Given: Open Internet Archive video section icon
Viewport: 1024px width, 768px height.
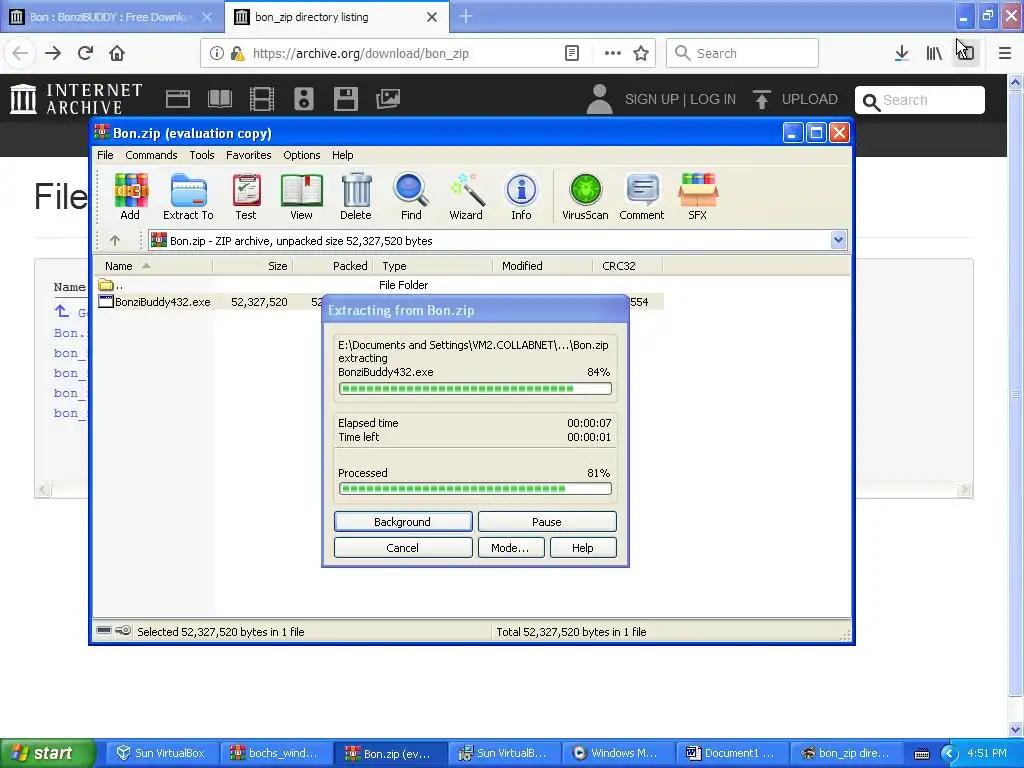Looking at the screenshot, I should click(262, 99).
